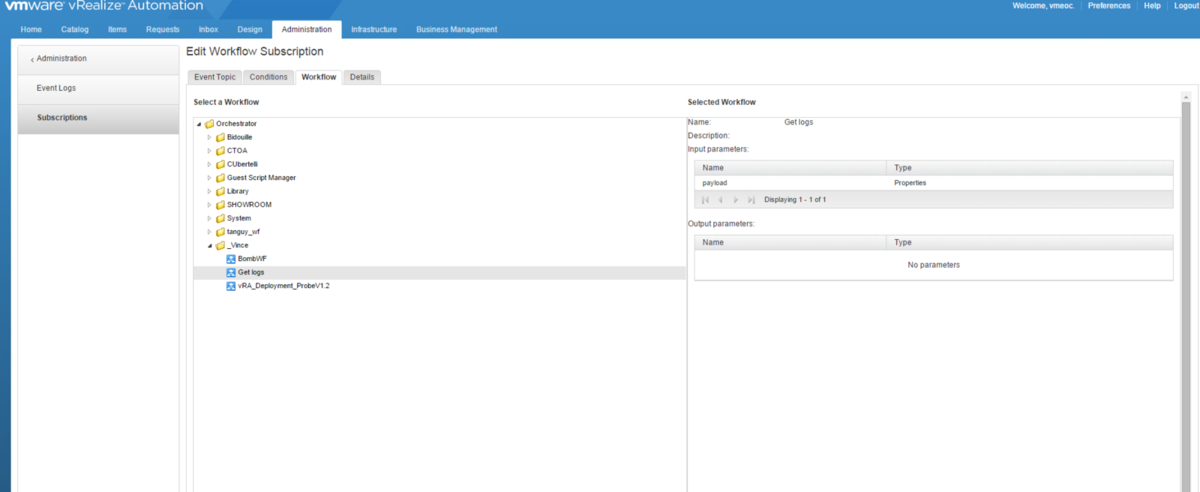This screenshot has height=492, width=1200.
Task: Expand the Bidouille folder
Action: [x=209, y=137]
